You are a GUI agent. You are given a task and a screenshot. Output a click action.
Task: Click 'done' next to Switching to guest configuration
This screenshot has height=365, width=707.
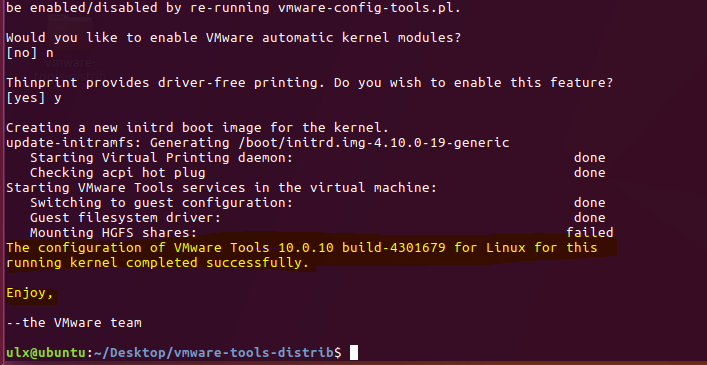pos(590,203)
